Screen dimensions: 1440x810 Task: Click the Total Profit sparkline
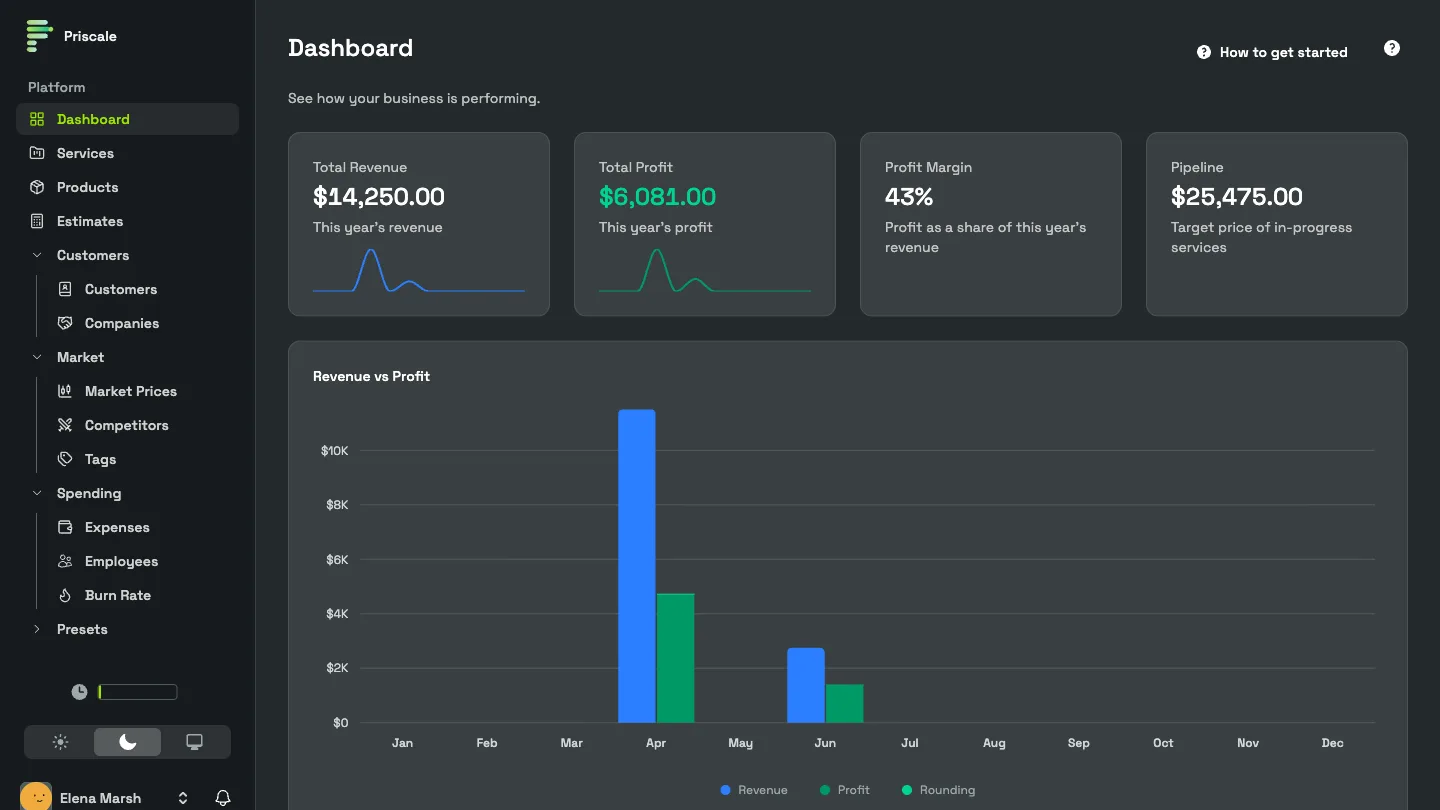705,270
